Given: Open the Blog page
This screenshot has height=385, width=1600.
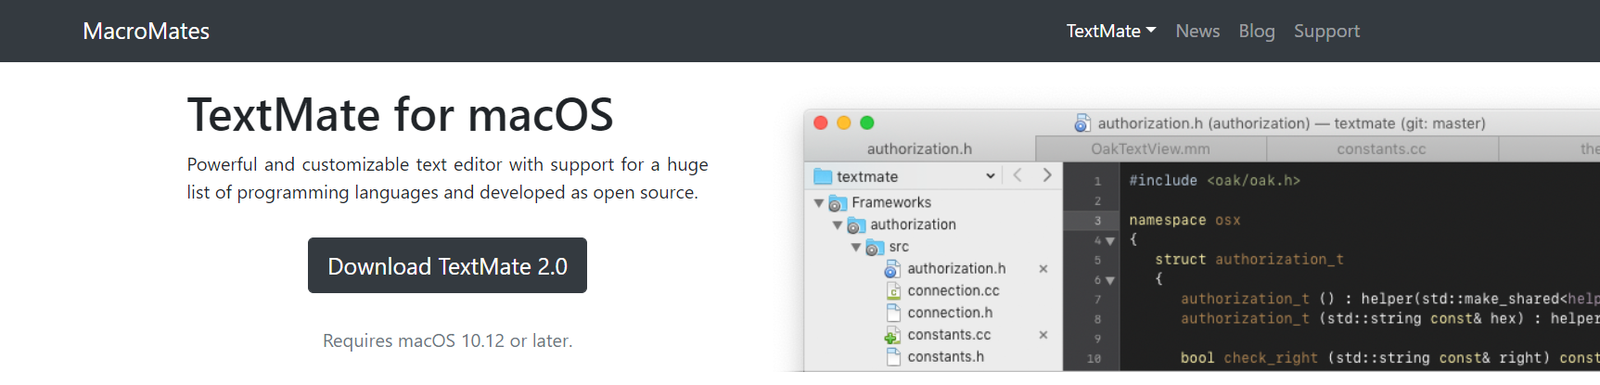Looking at the screenshot, I should (x=1256, y=31).
